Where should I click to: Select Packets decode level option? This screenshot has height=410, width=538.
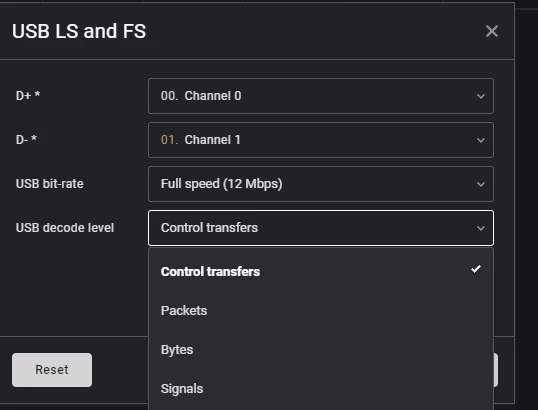coord(321,311)
